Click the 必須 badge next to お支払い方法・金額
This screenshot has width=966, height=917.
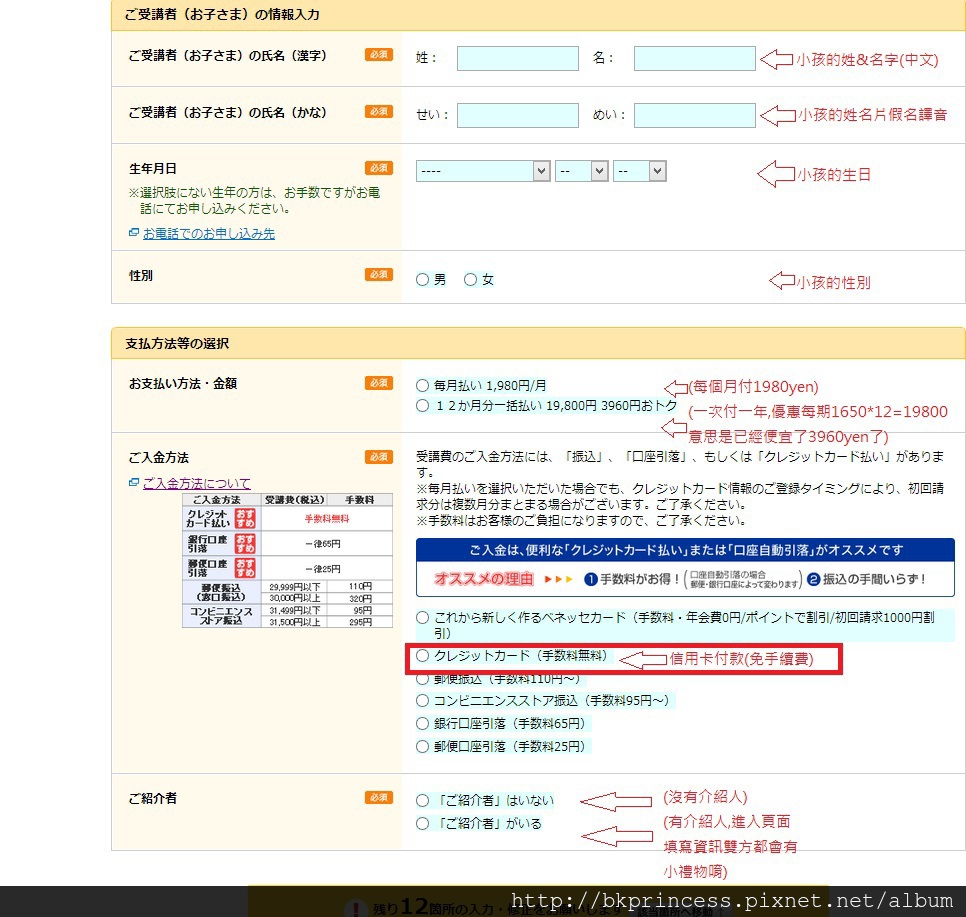point(379,383)
